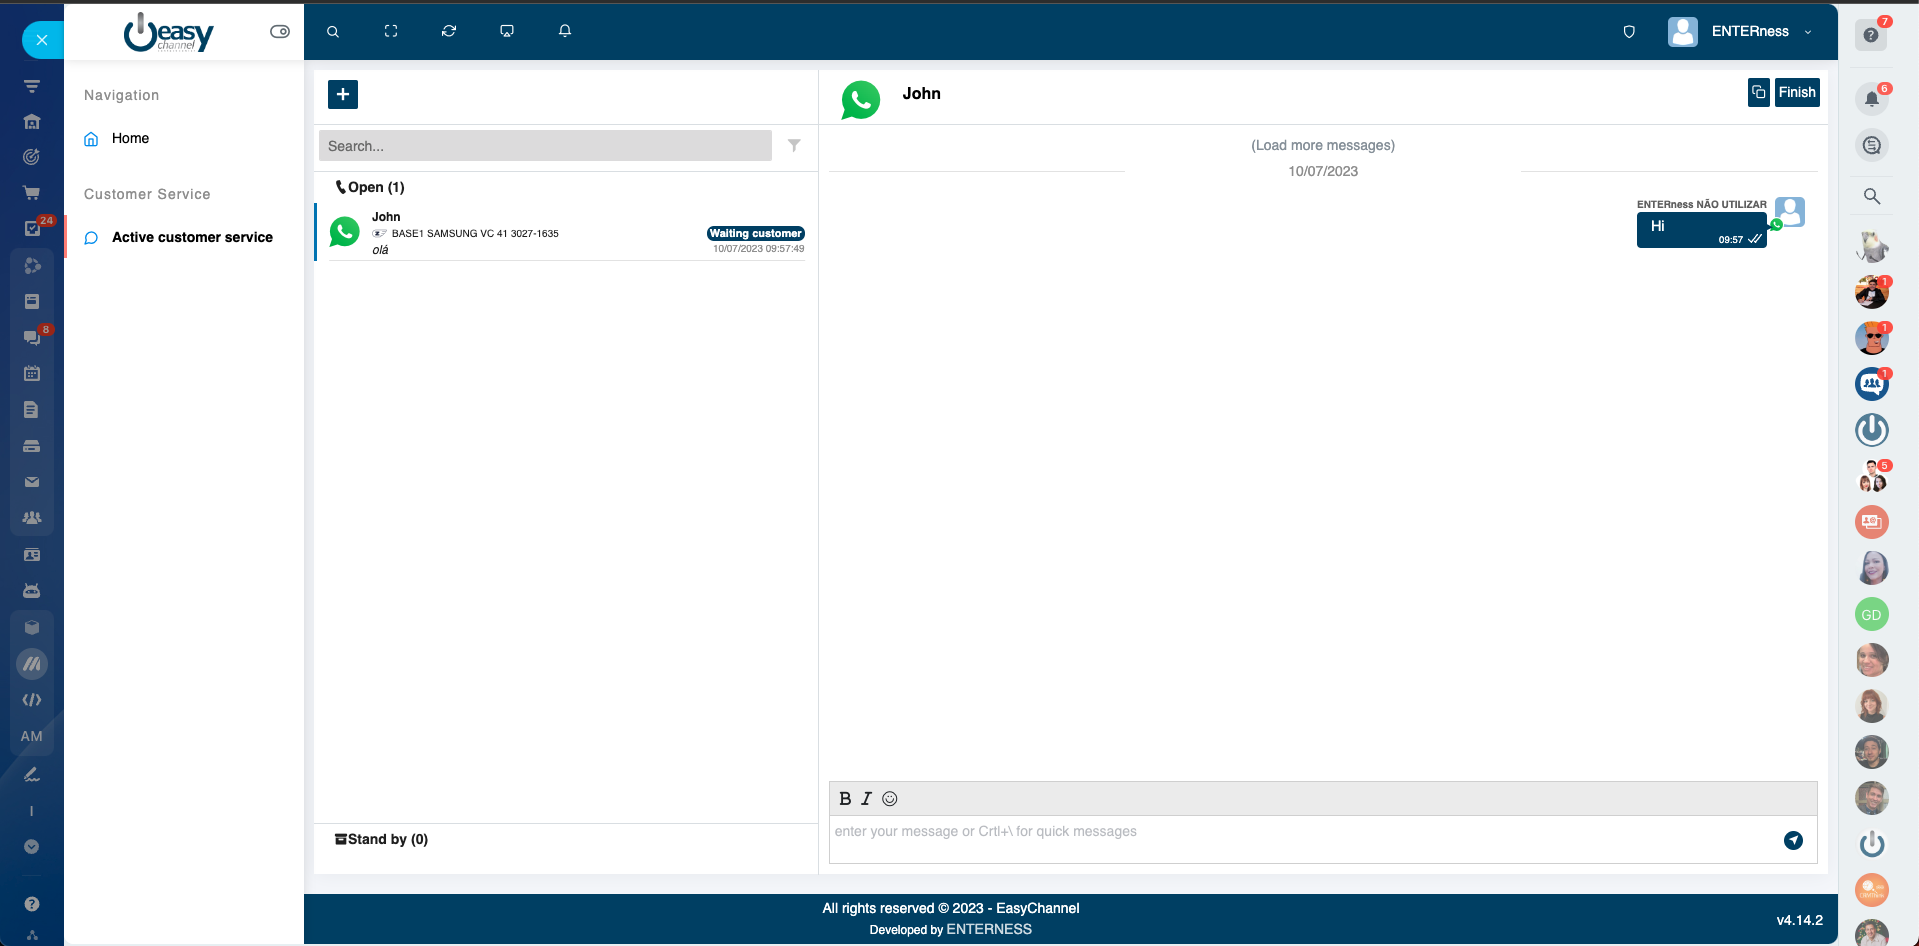Viewport: 1919px width, 946px height.
Task: Toggle italic formatting in message editor
Action: tap(866, 799)
